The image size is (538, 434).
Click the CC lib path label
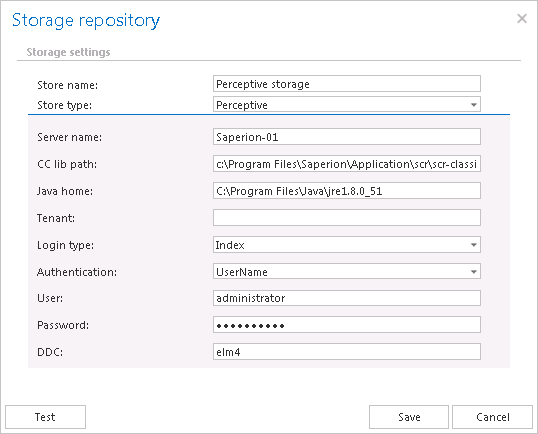[67, 164]
